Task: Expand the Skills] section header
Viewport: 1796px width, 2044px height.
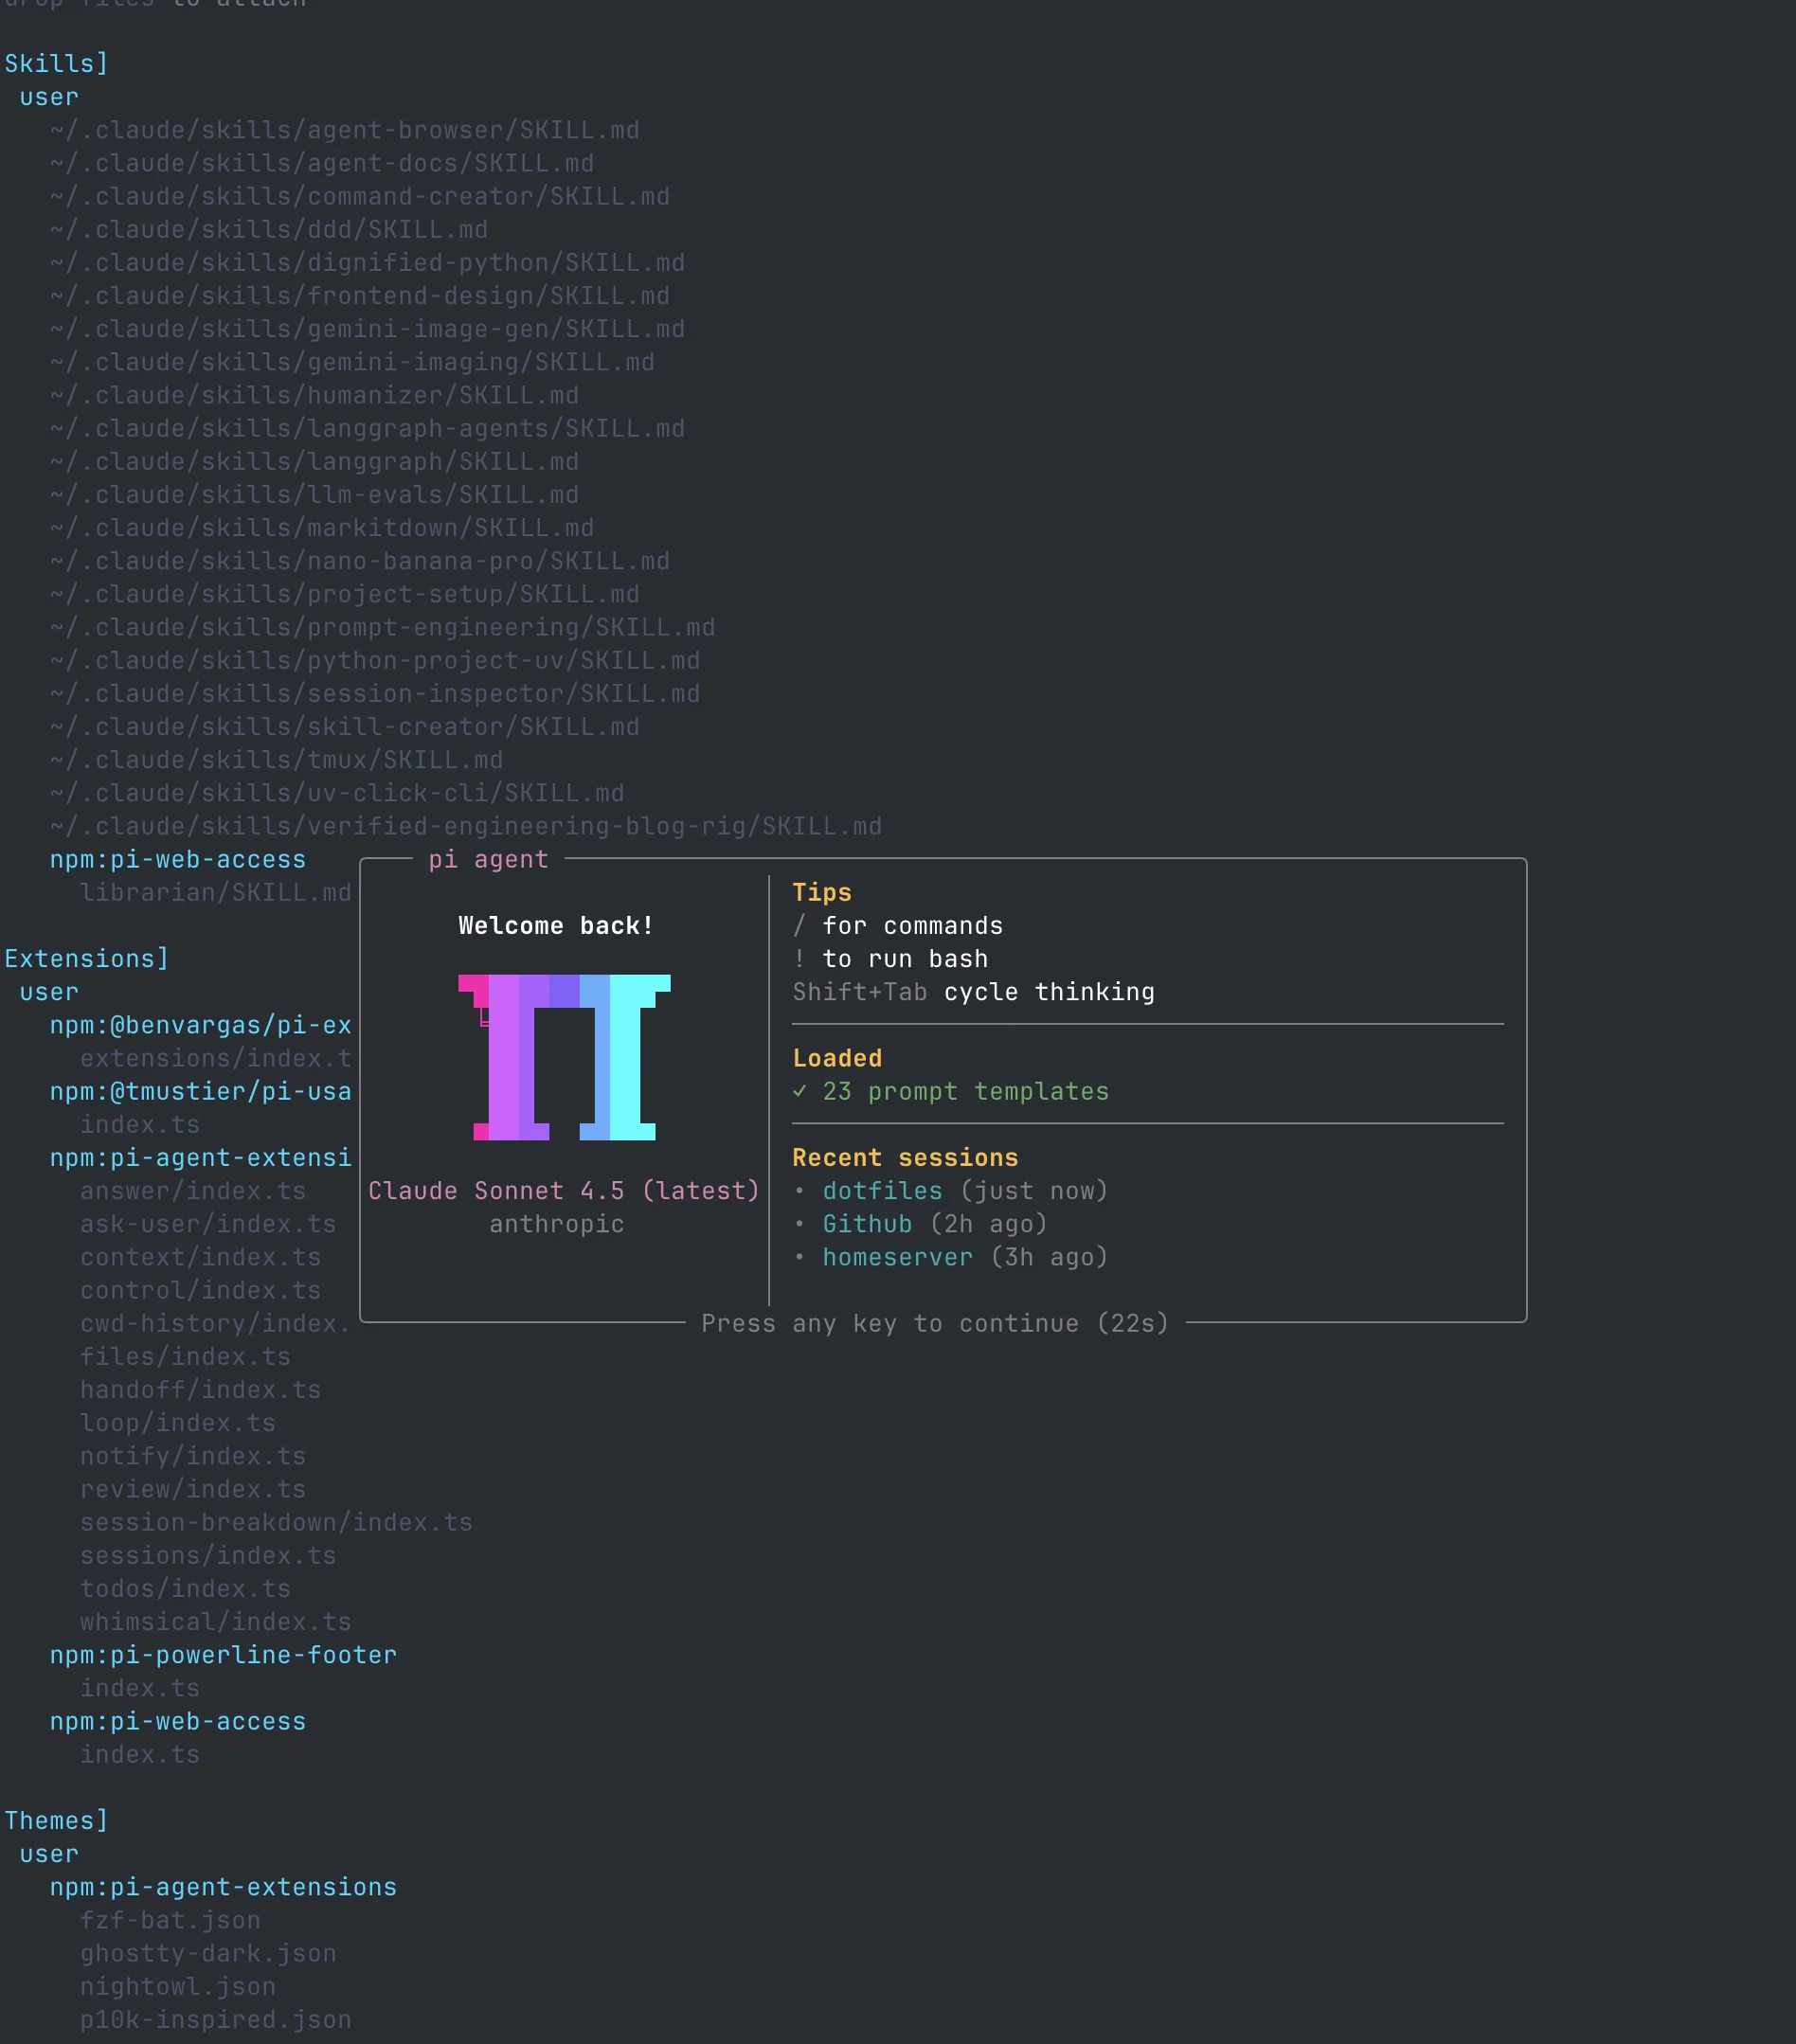Action: (55, 63)
